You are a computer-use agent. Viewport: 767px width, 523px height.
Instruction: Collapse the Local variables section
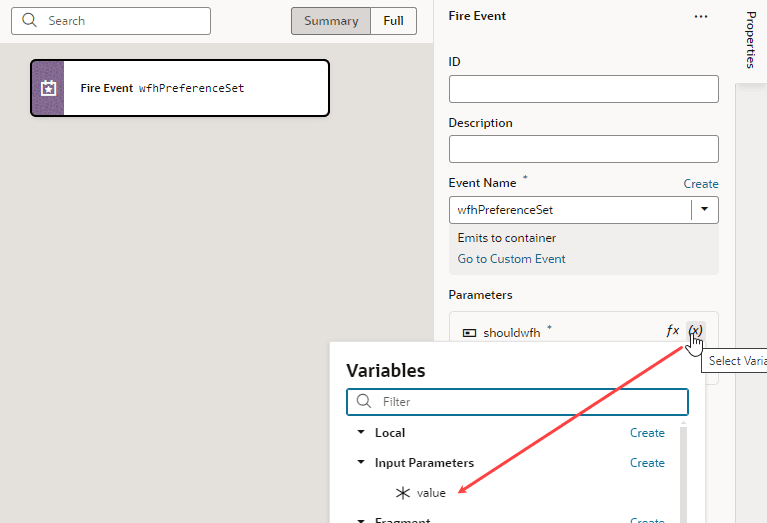pyautogui.click(x=361, y=432)
